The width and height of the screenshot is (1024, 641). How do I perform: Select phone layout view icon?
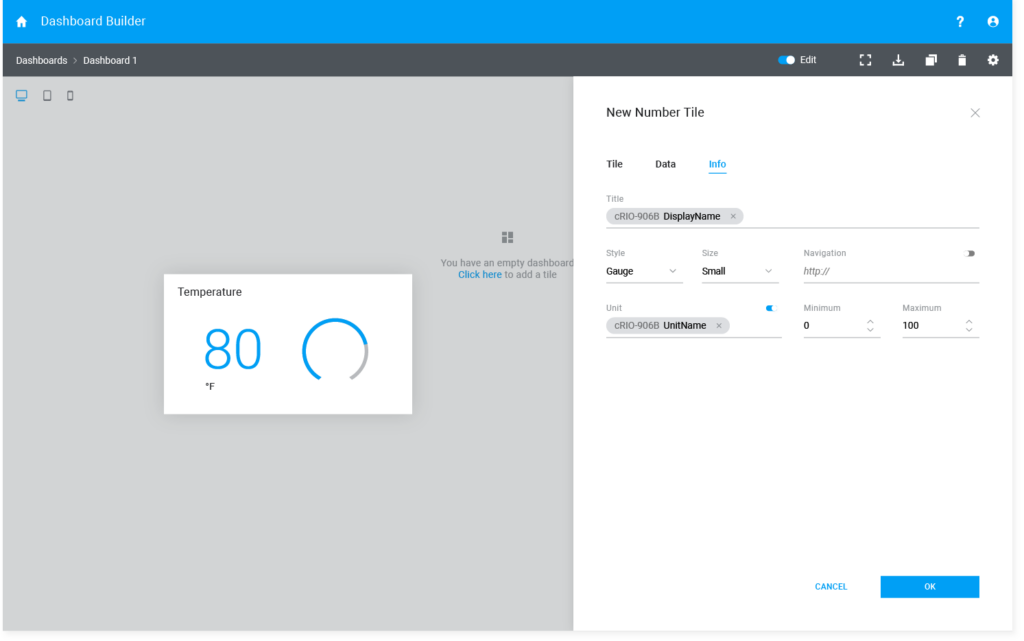click(x=70, y=95)
